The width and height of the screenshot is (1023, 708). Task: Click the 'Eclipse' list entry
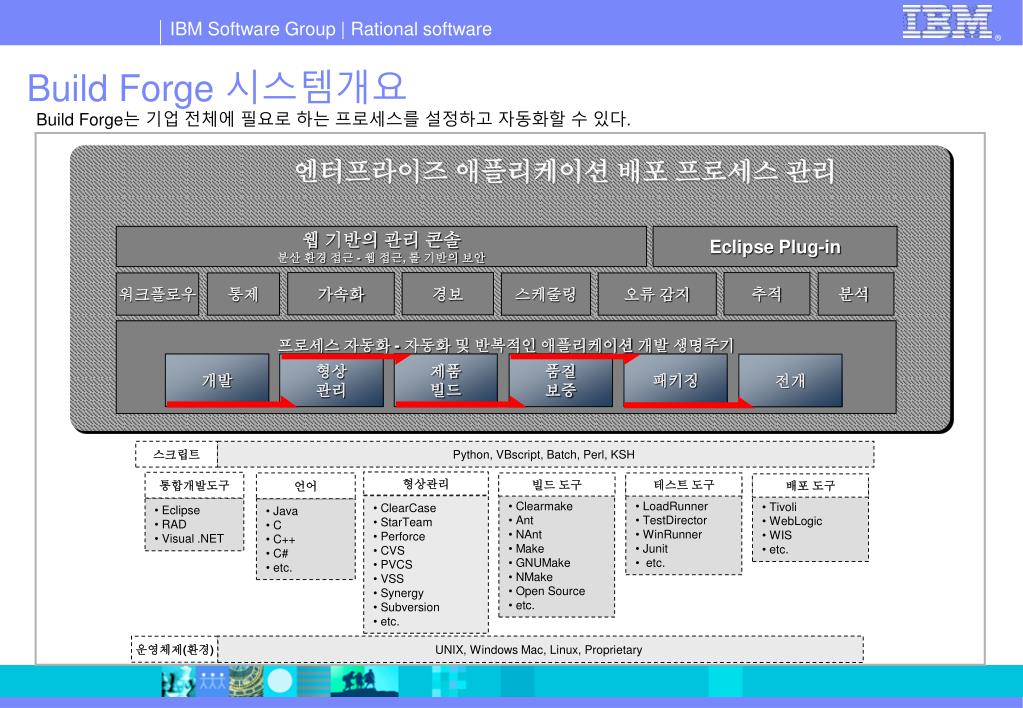(181, 510)
